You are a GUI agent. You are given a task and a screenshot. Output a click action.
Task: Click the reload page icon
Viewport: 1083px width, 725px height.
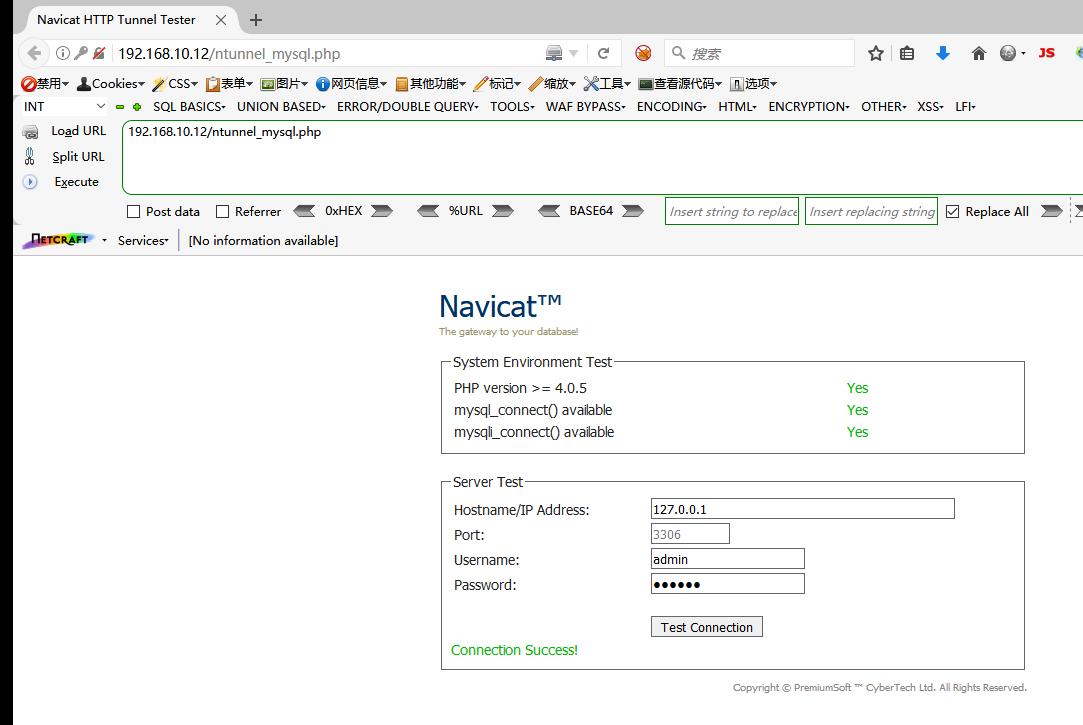pos(603,53)
